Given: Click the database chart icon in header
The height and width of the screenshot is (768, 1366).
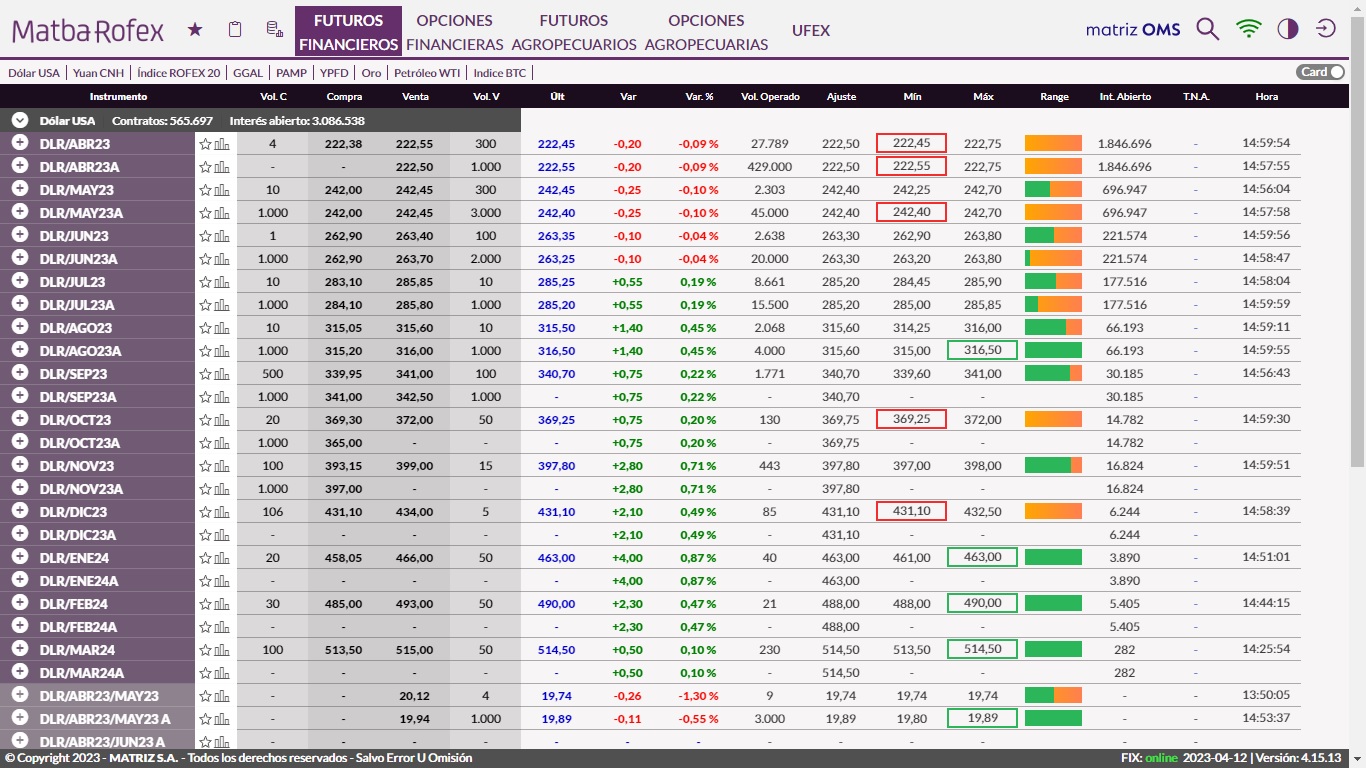Looking at the screenshot, I should [274, 30].
